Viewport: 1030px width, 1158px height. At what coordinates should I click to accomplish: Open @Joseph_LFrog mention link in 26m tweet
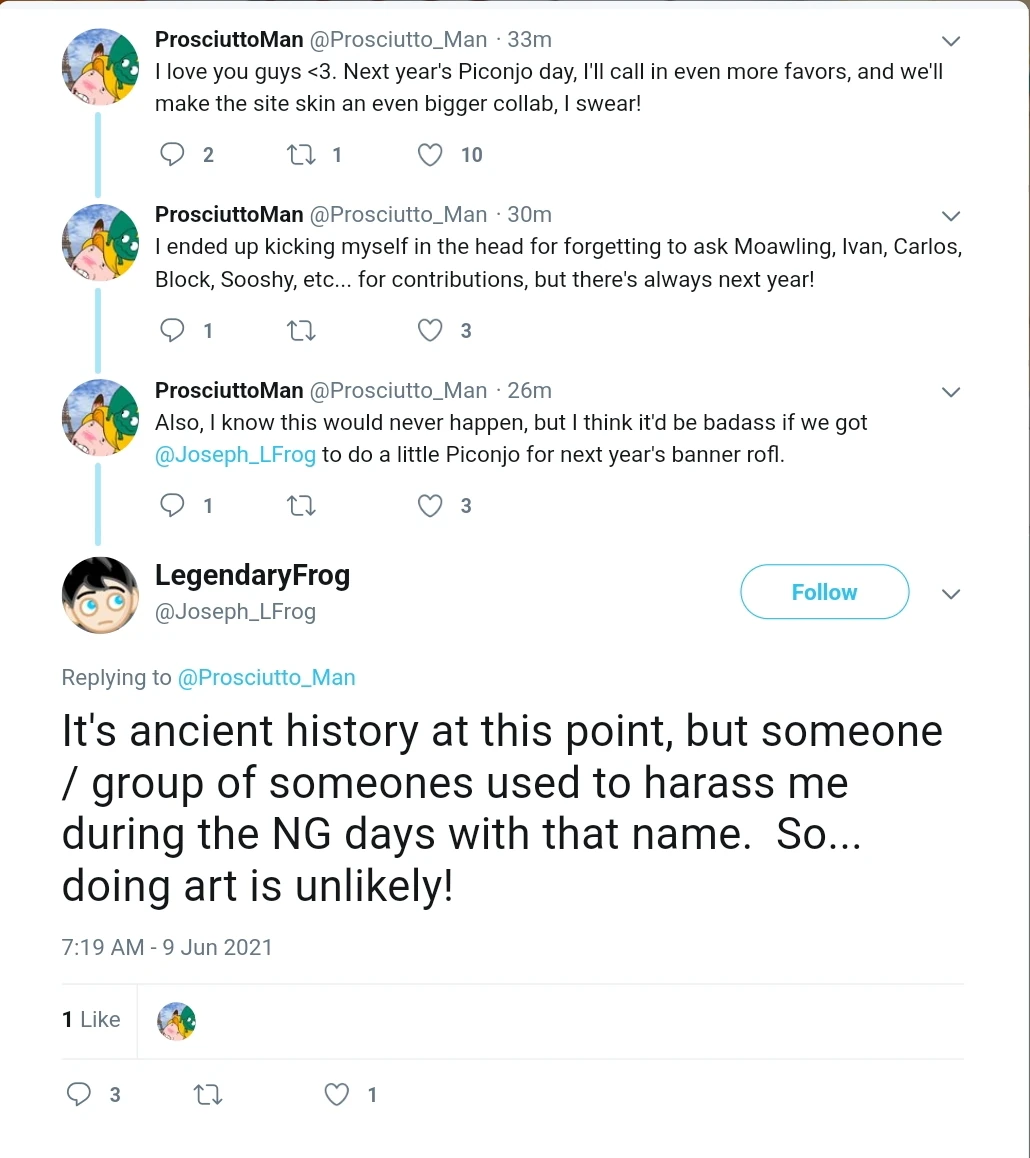pyautogui.click(x=235, y=455)
